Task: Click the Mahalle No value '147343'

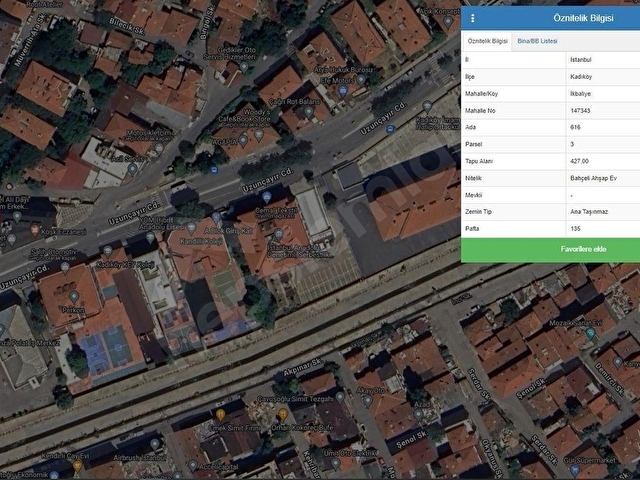Action: (x=580, y=111)
